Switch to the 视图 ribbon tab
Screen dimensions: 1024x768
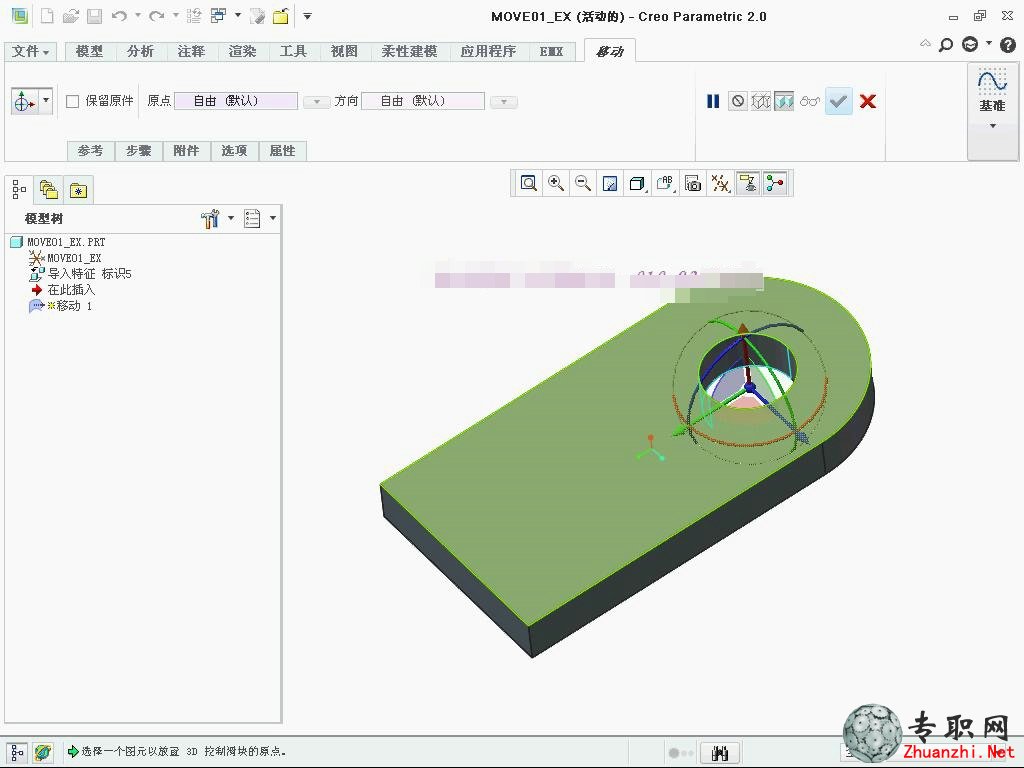[344, 51]
